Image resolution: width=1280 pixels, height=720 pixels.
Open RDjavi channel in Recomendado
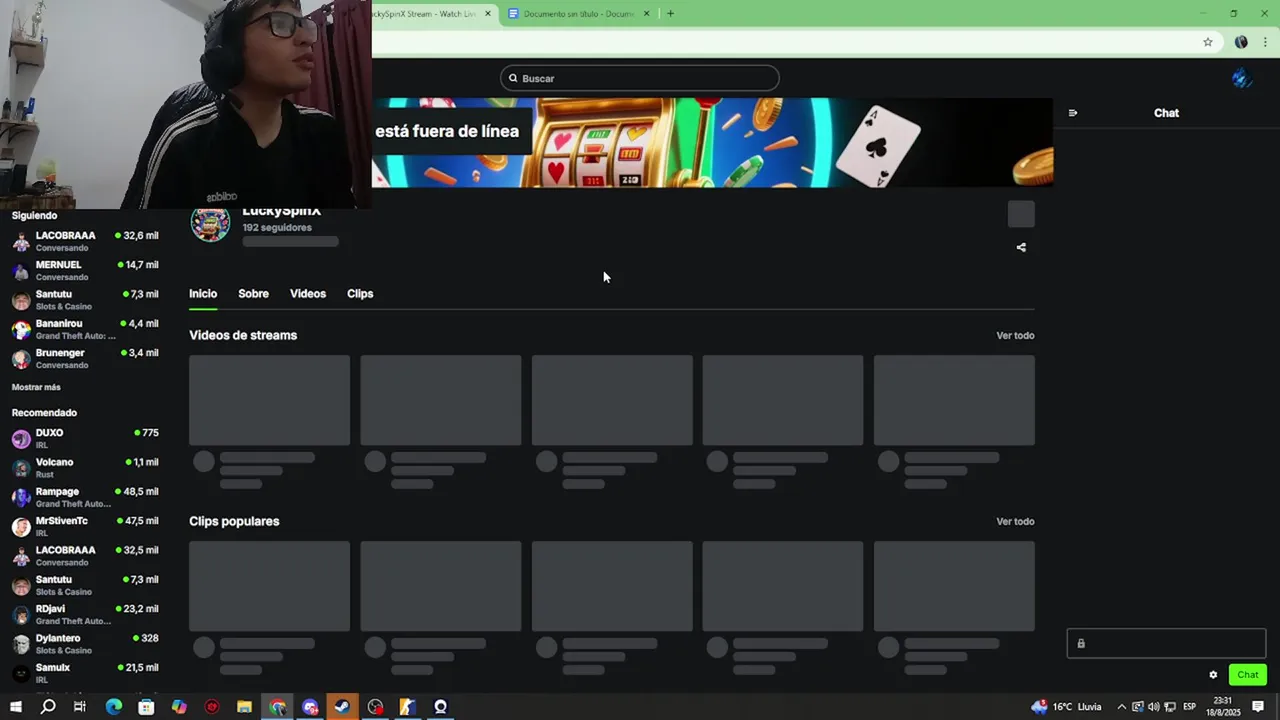[85, 614]
